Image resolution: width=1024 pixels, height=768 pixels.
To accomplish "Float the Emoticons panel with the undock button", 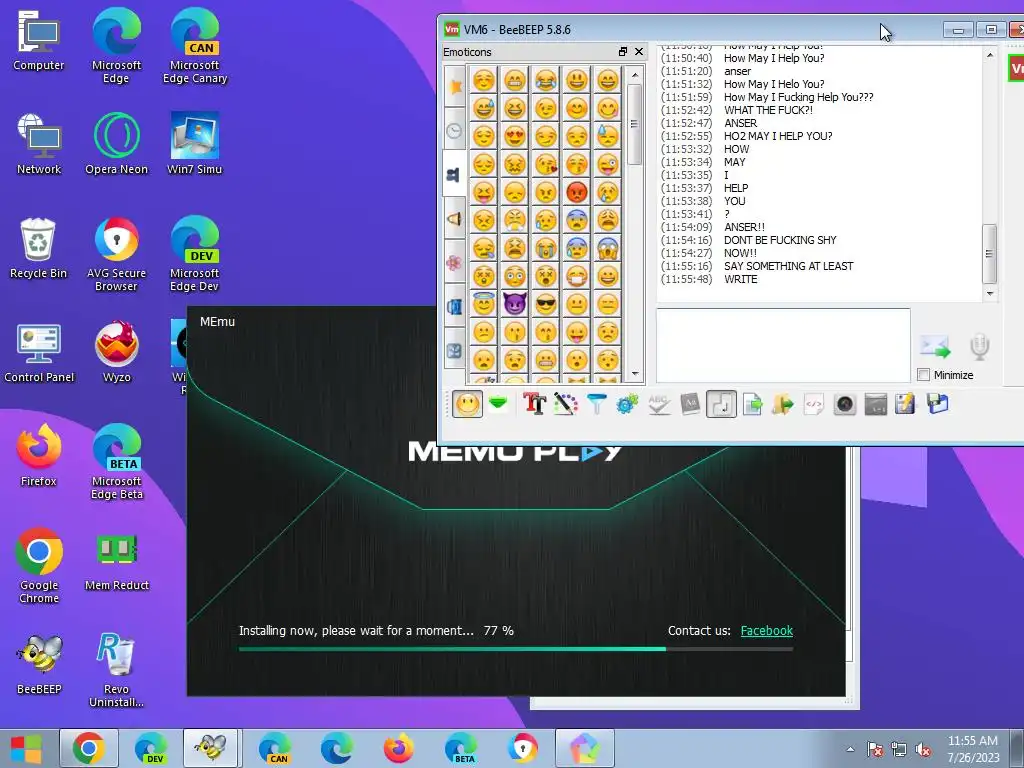I will pyautogui.click(x=622, y=52).
